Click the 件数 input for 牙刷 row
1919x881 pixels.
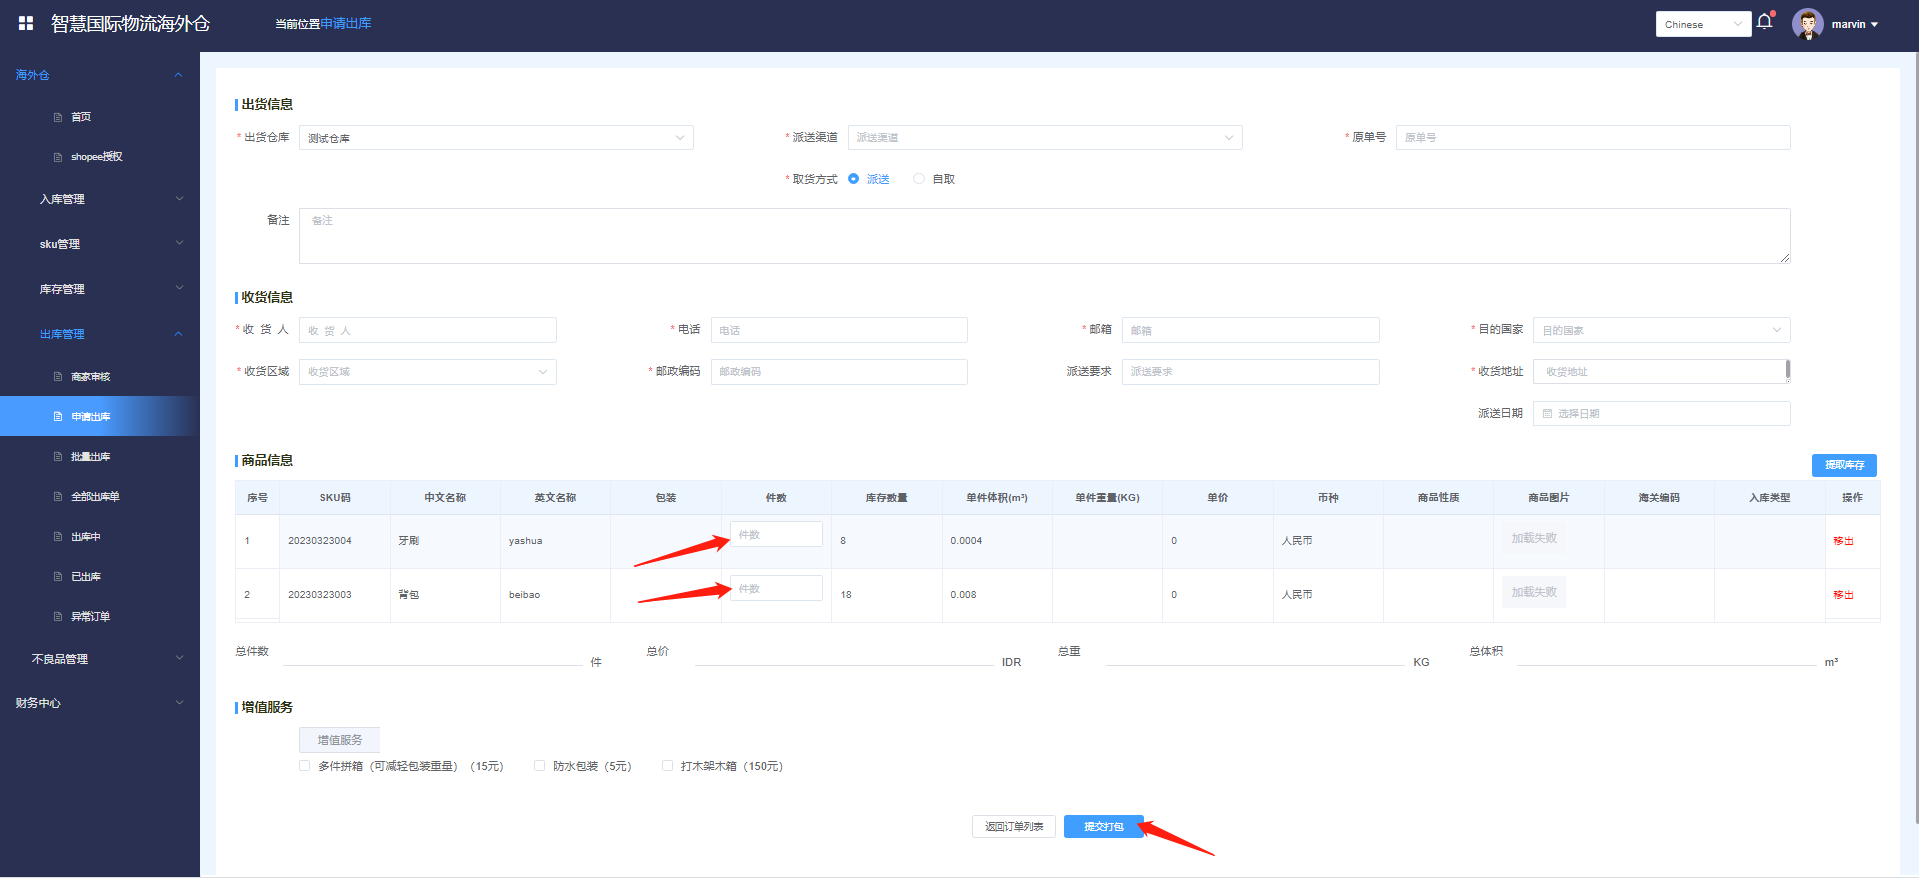pyautogui.click(x=776, y=535)
